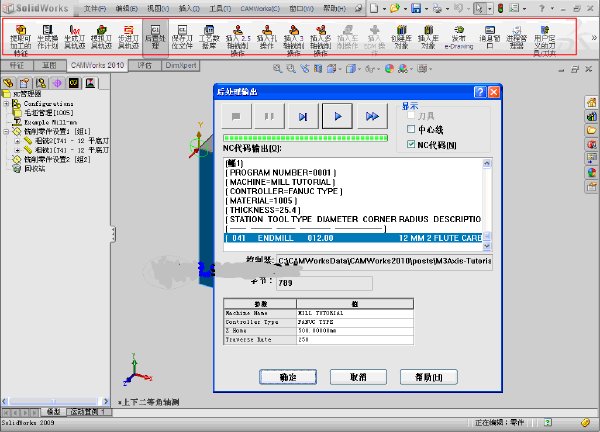The image size is (600, 432).
Task: Click Create Library Object (创建库对象) icon
Action: pyautogui.click(x=401, y=37)
